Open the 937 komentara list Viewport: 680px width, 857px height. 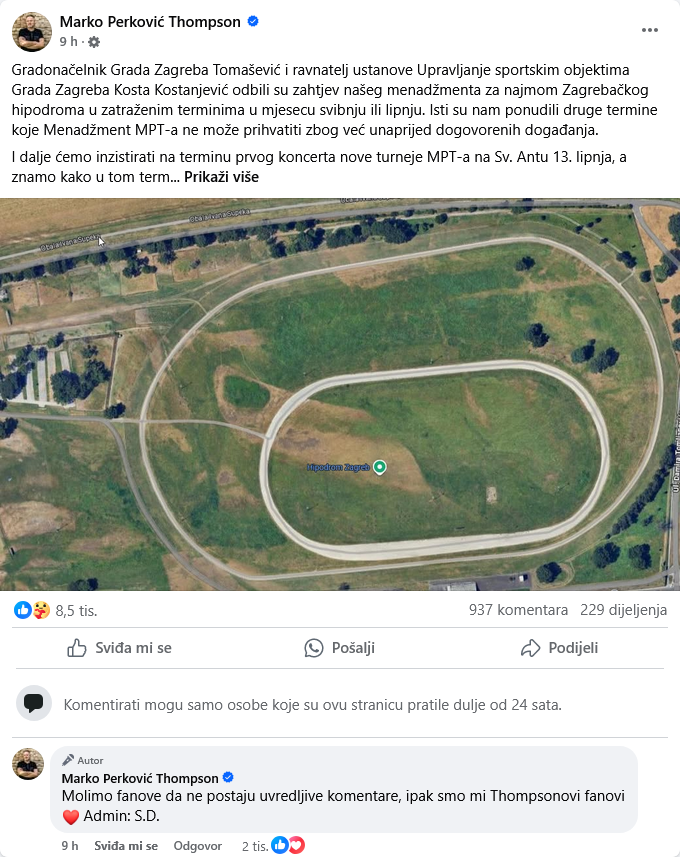pos(518,610)
